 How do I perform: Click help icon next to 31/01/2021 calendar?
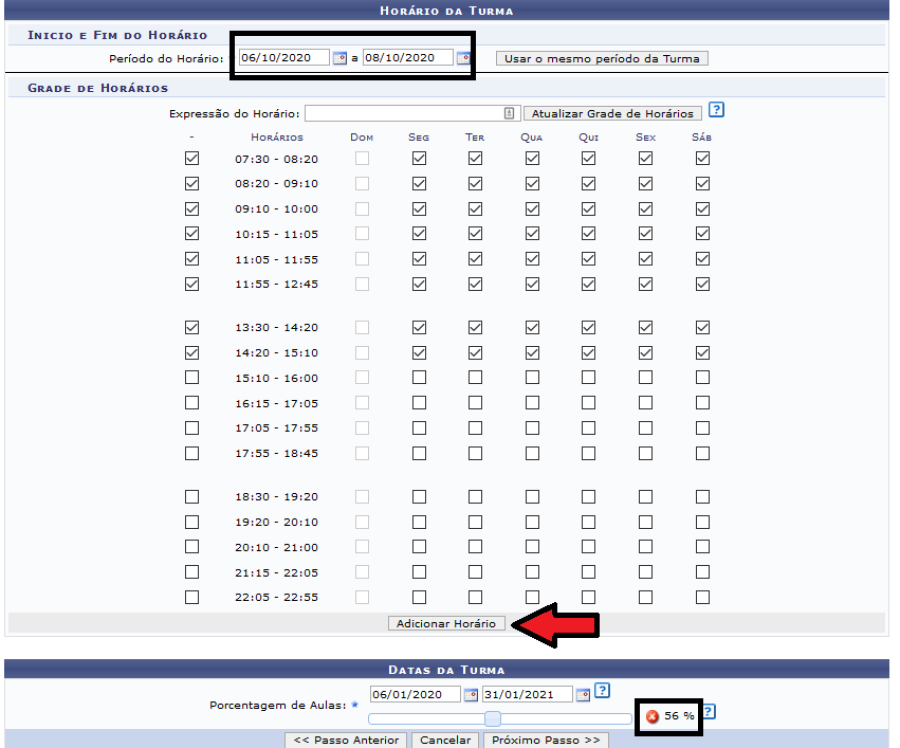click(x=601, y=692)
